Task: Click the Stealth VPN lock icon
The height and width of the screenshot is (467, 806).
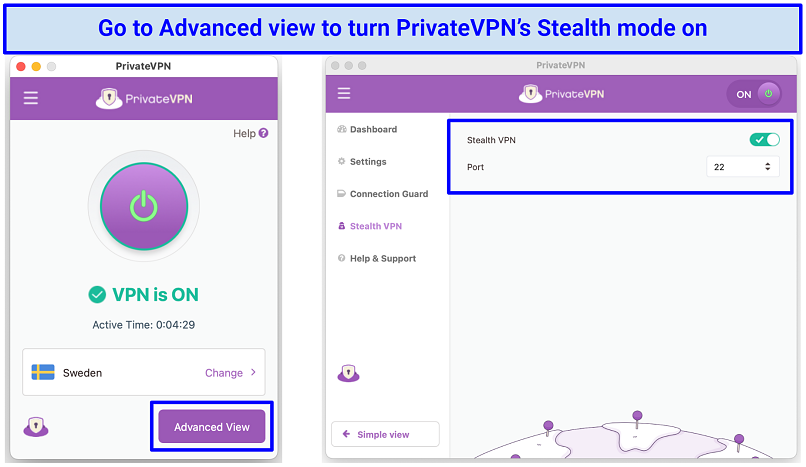Action: 341,226
